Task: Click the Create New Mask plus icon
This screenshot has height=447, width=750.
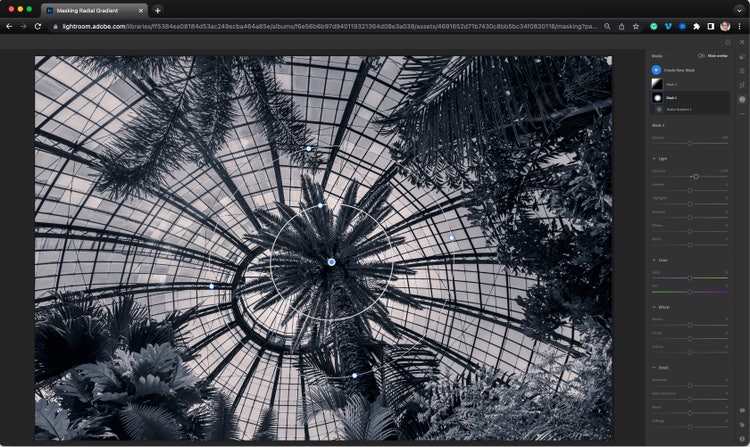Action: click(656, 70)
